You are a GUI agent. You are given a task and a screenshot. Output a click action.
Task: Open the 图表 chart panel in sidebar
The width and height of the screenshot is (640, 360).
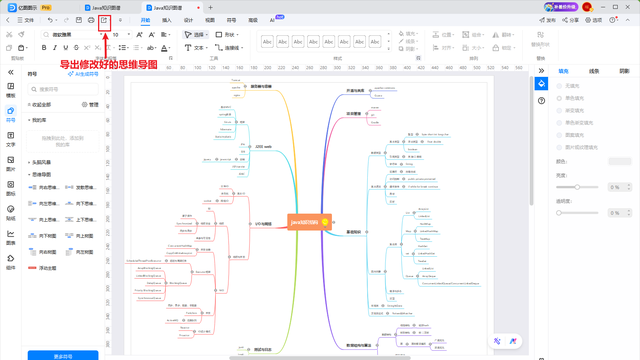pyautogui.click(x=11, y=237)
